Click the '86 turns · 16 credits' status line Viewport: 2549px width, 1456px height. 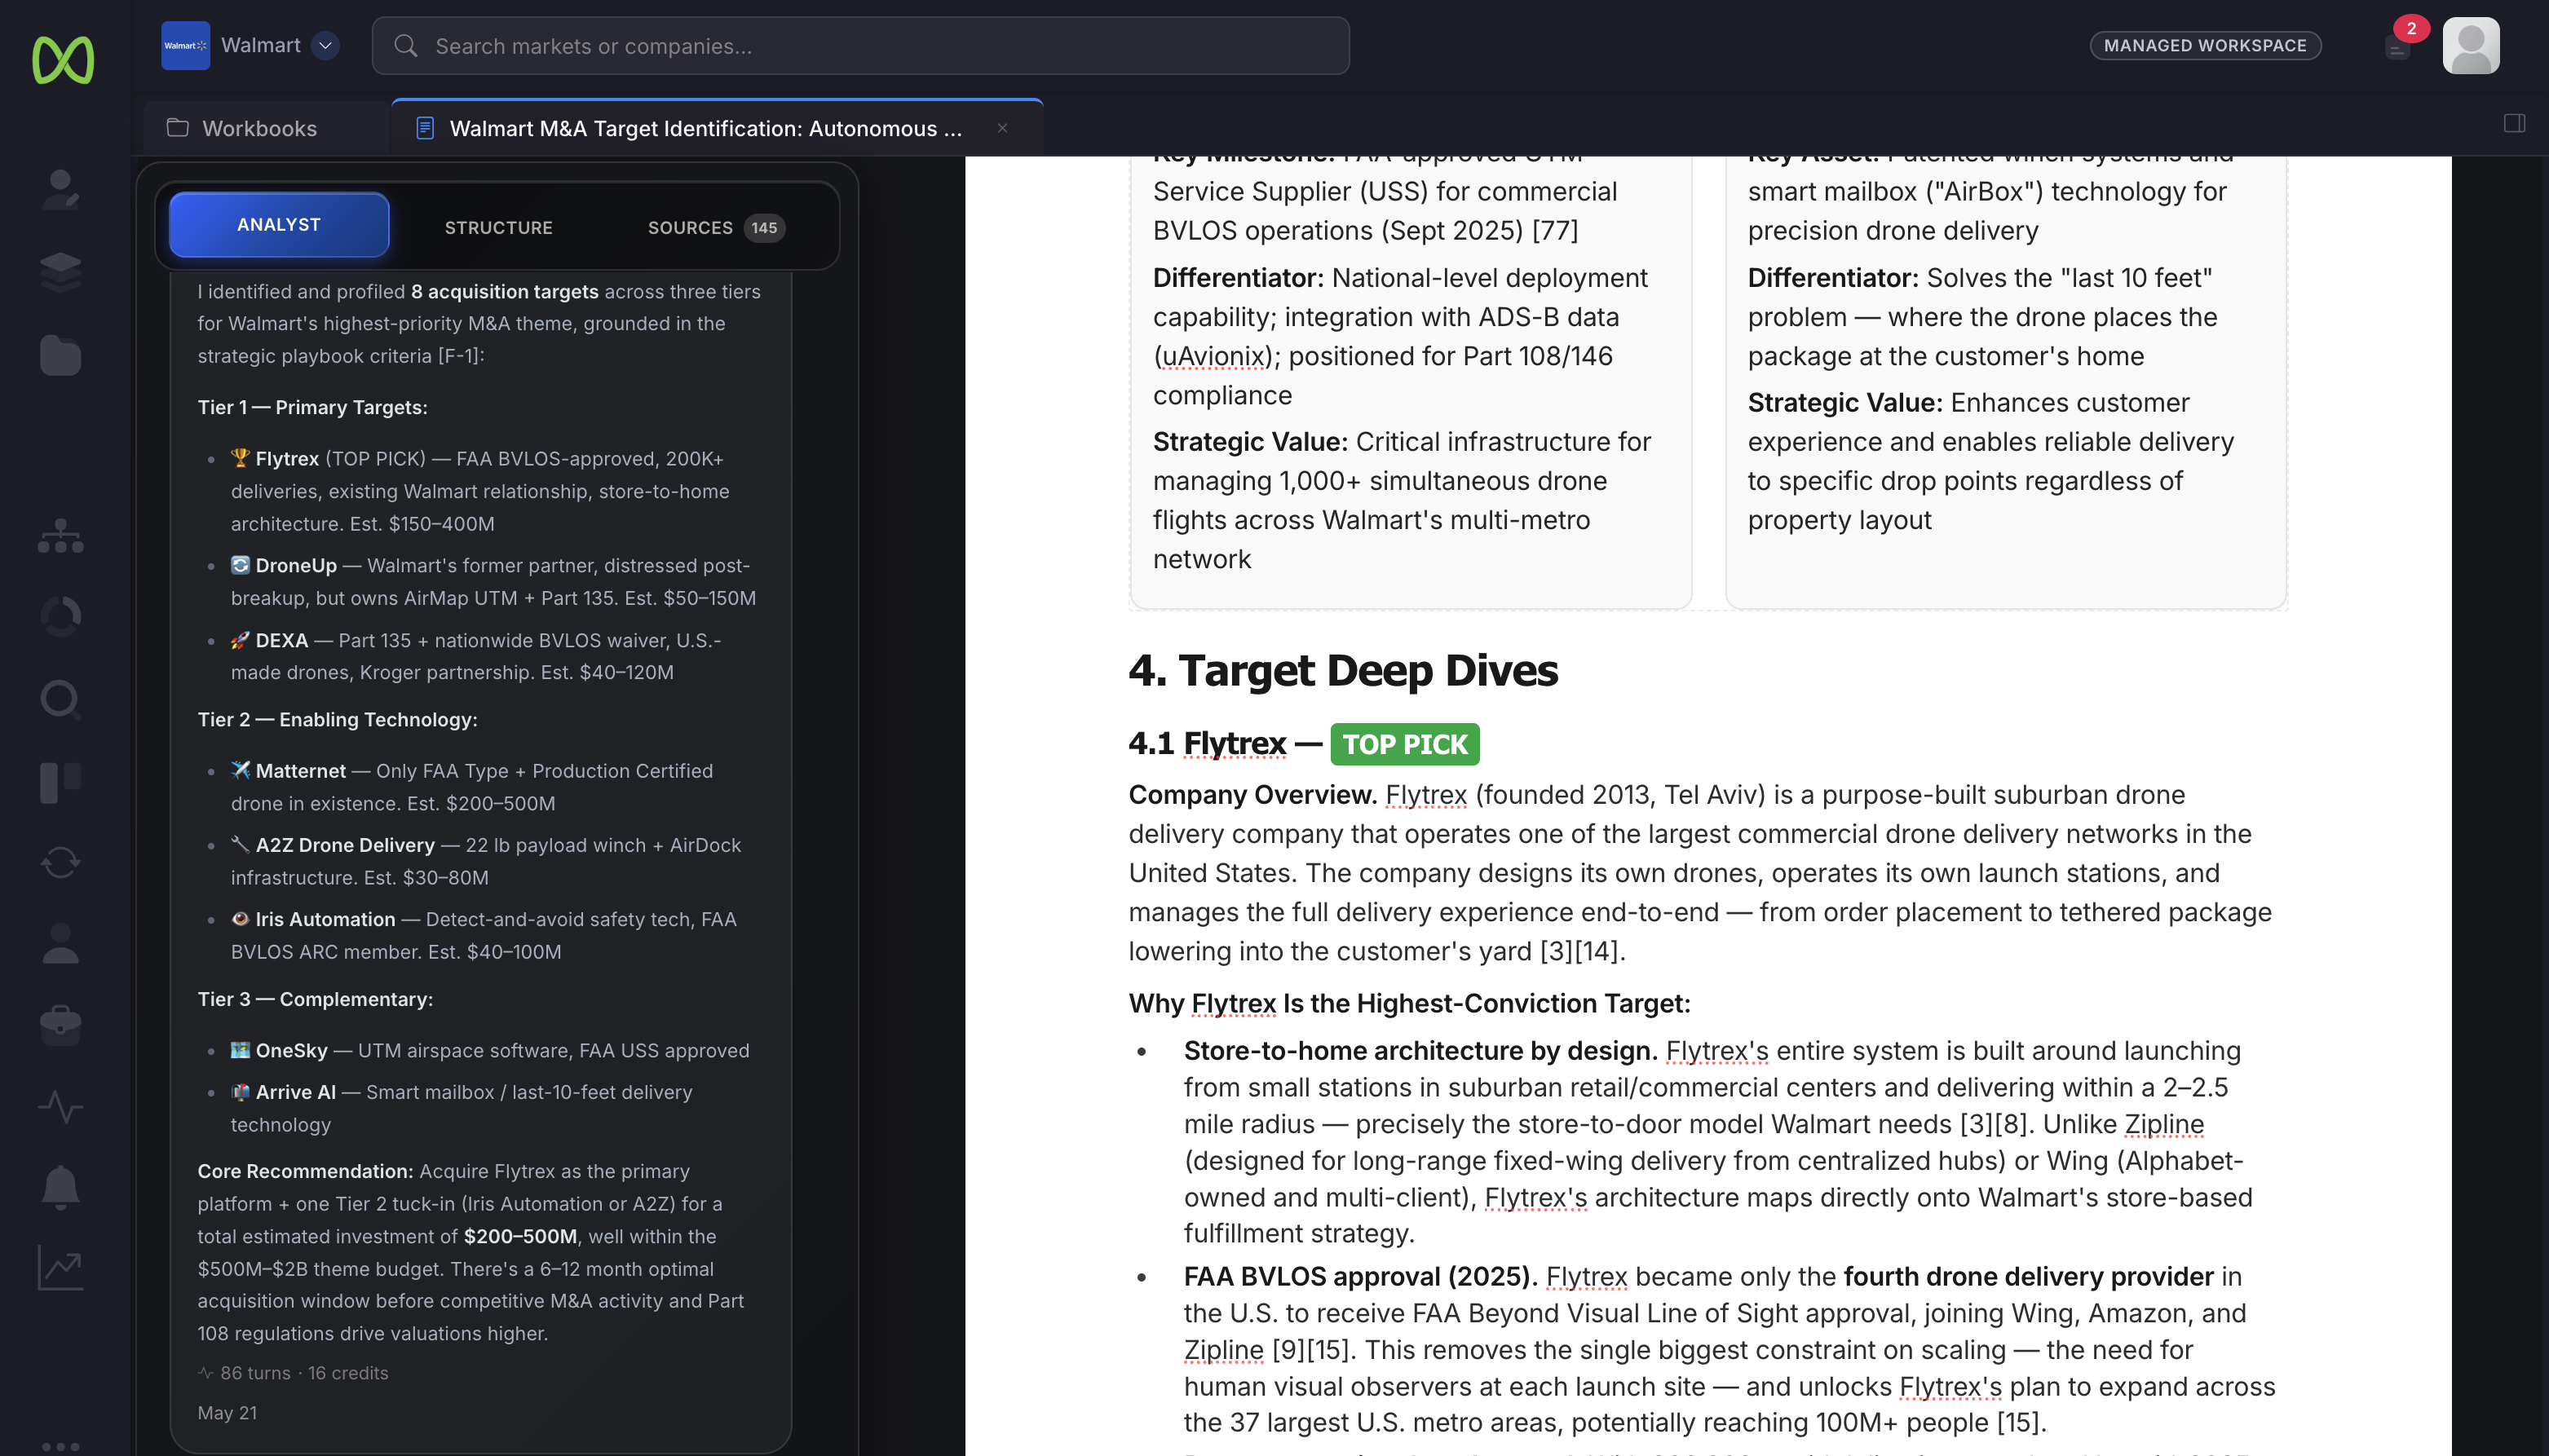coord(293,1373)
